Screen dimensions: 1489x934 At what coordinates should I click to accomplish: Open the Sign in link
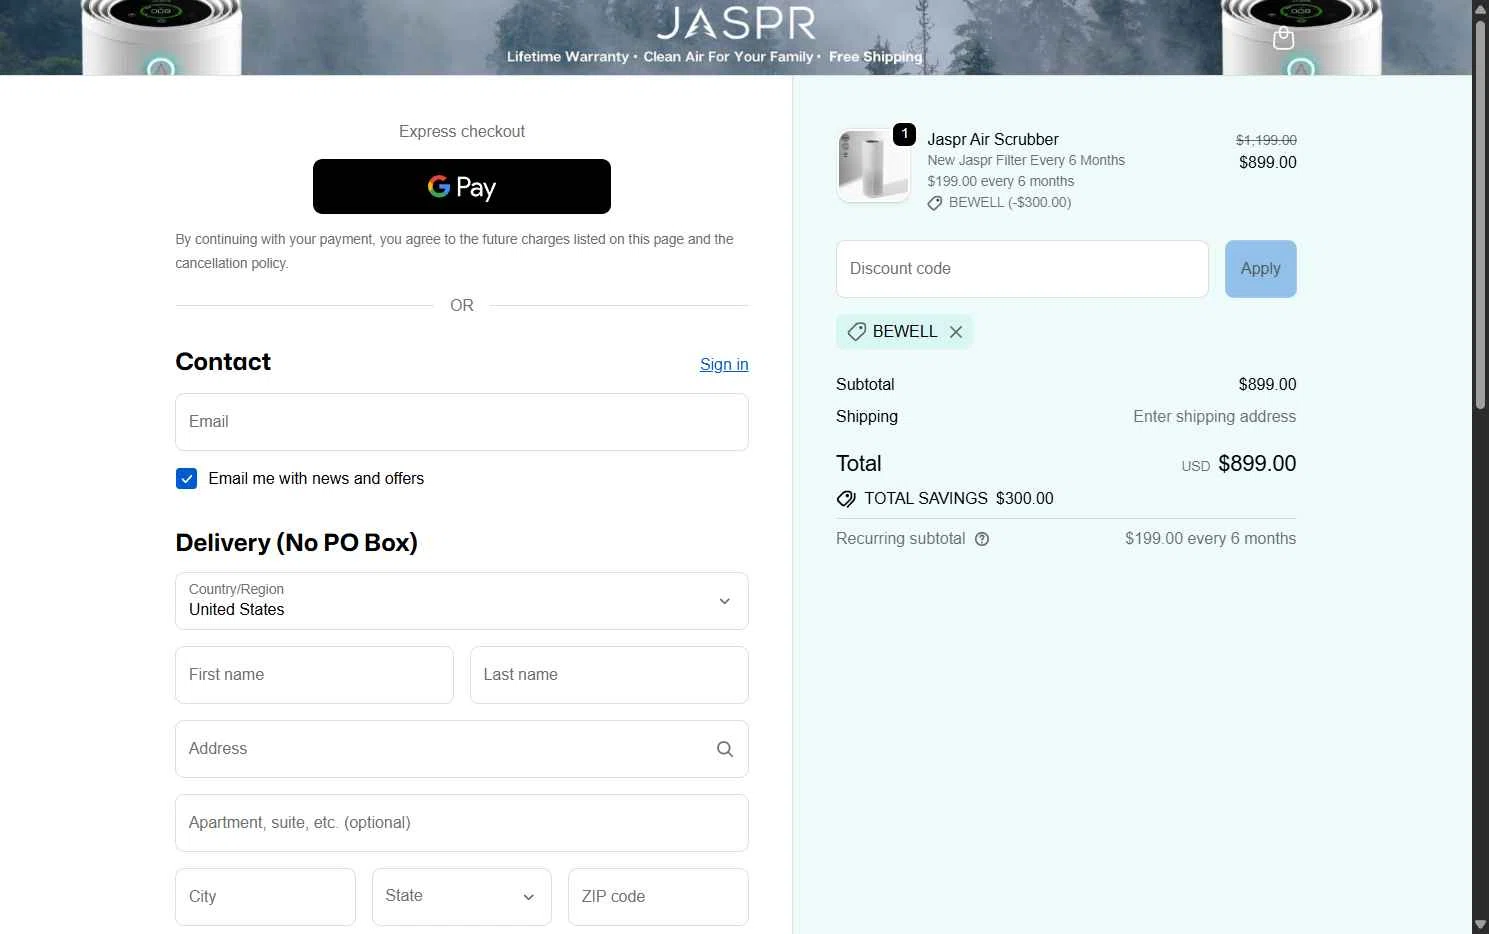(x=724, y=364)
